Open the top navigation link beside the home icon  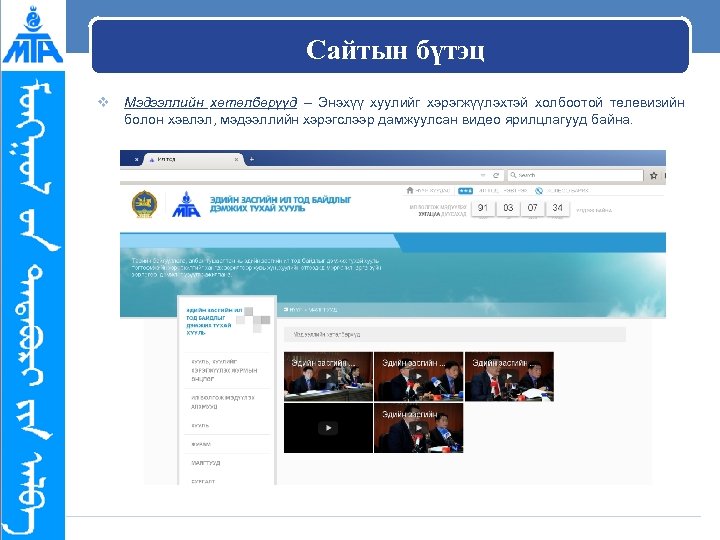click(433, 191)
